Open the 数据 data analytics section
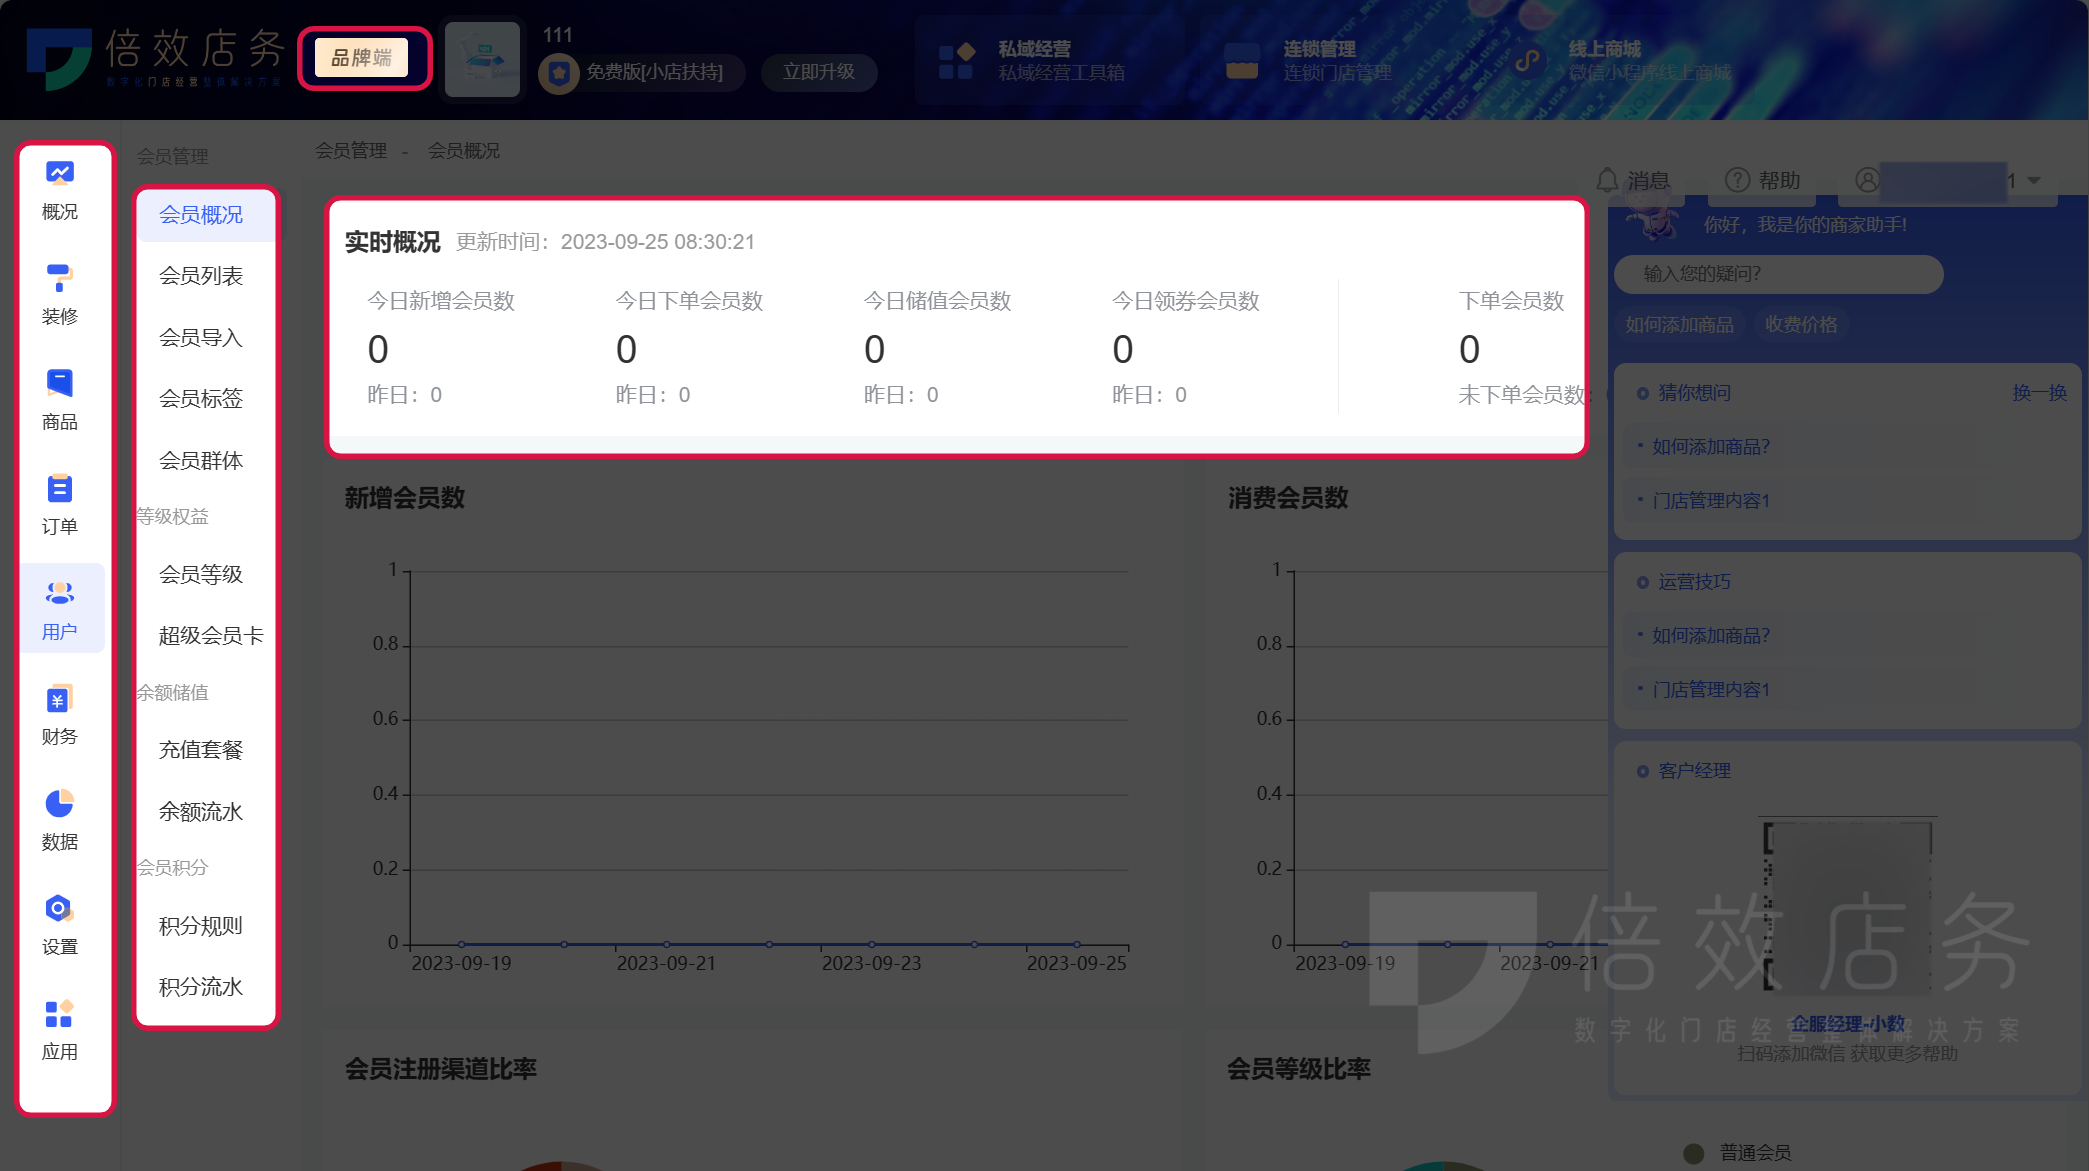This screenshot has width=2089, height=1171. 59,820
